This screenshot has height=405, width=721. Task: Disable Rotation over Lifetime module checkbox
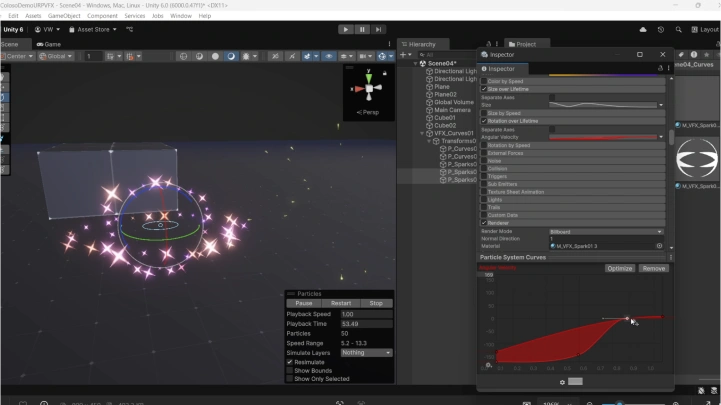click(484, 121)
